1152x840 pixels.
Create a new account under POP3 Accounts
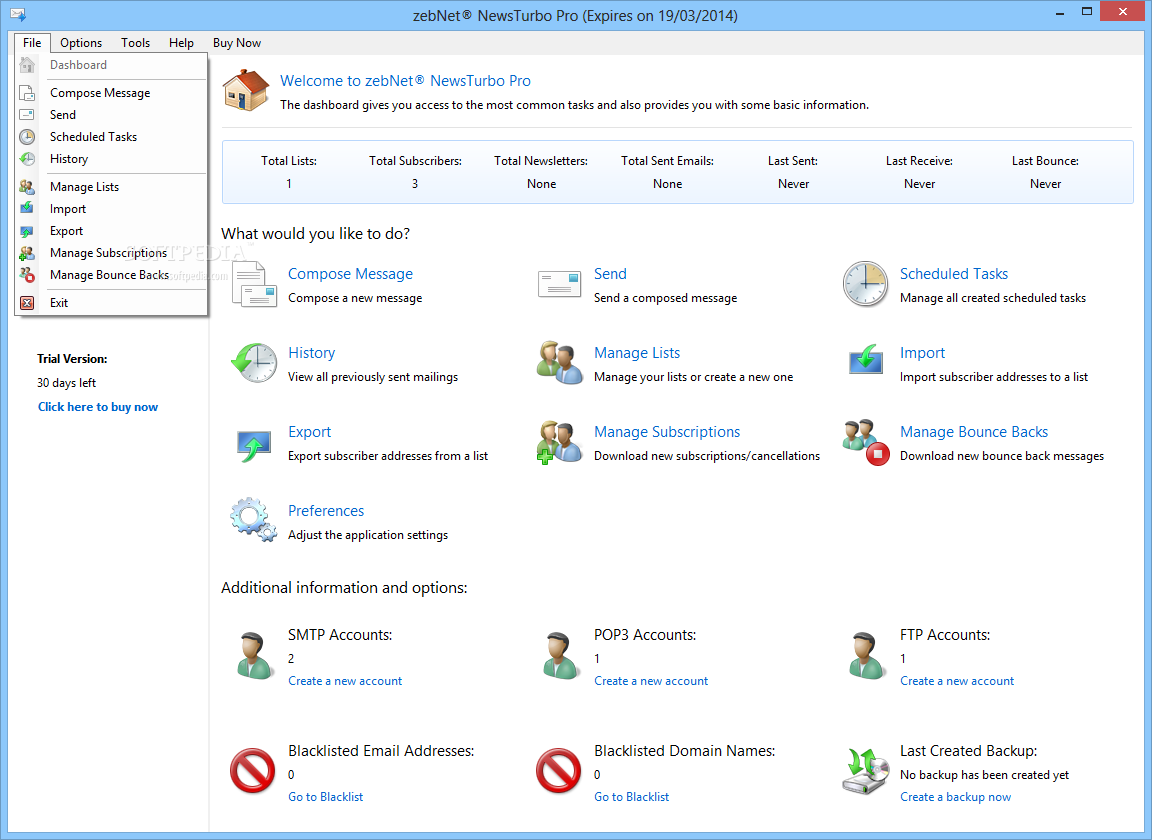[x=651, y=681]
